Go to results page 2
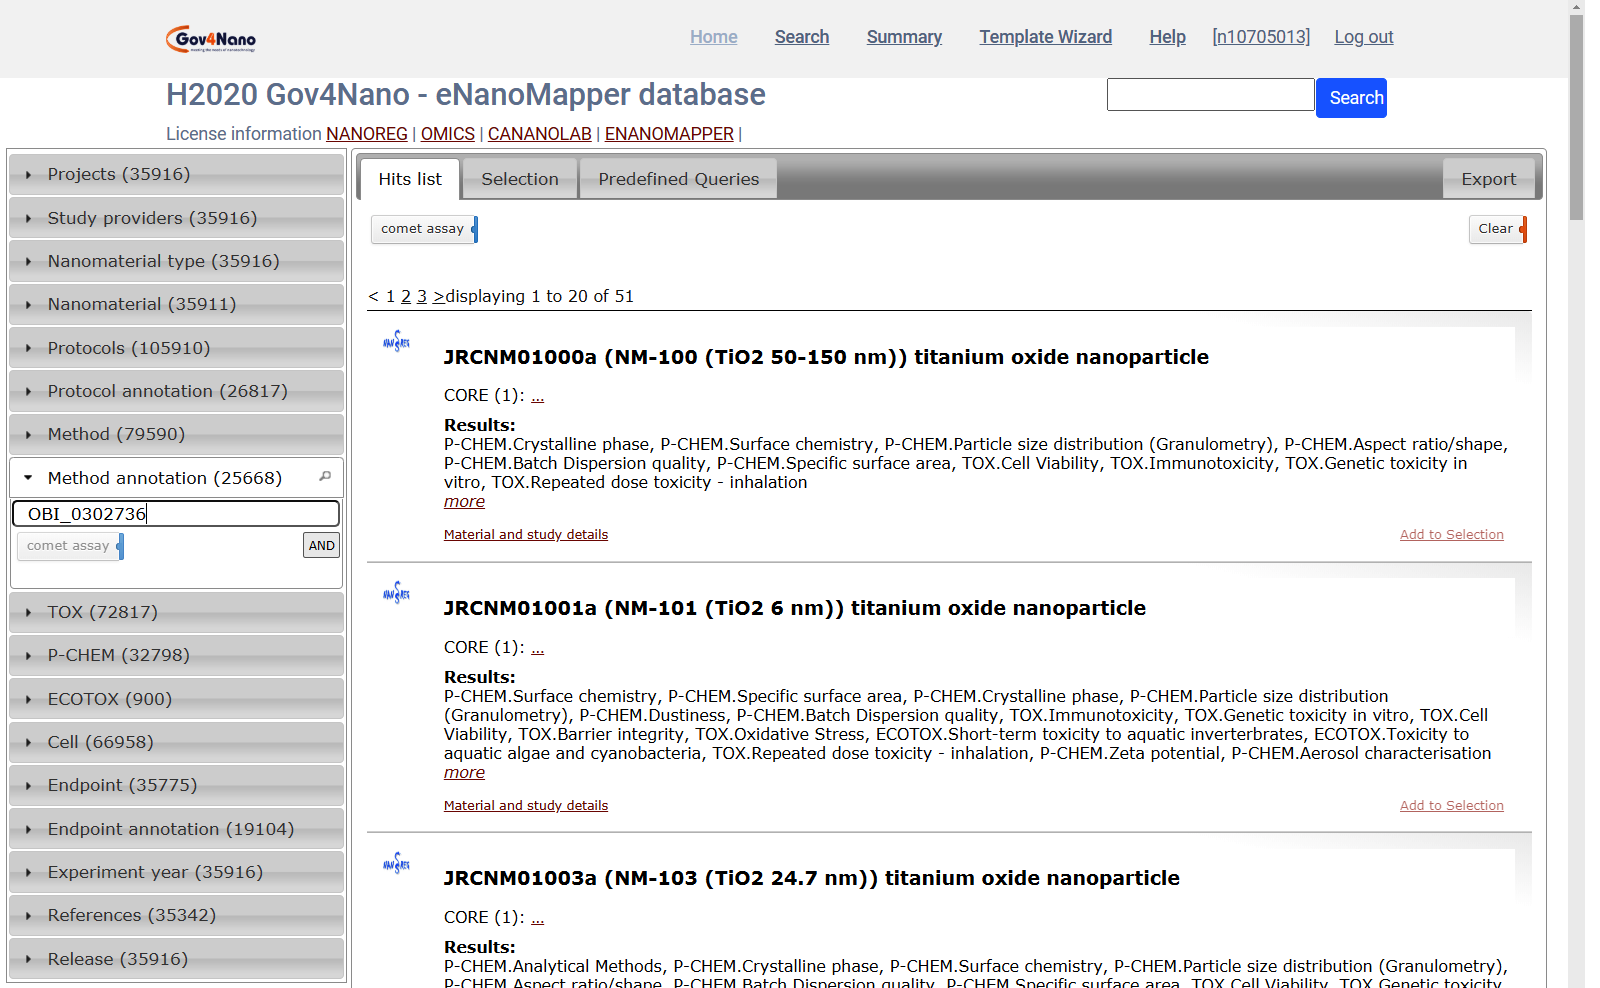The image size is (1600, 988). pyautogui.click(x=406, y=296)
